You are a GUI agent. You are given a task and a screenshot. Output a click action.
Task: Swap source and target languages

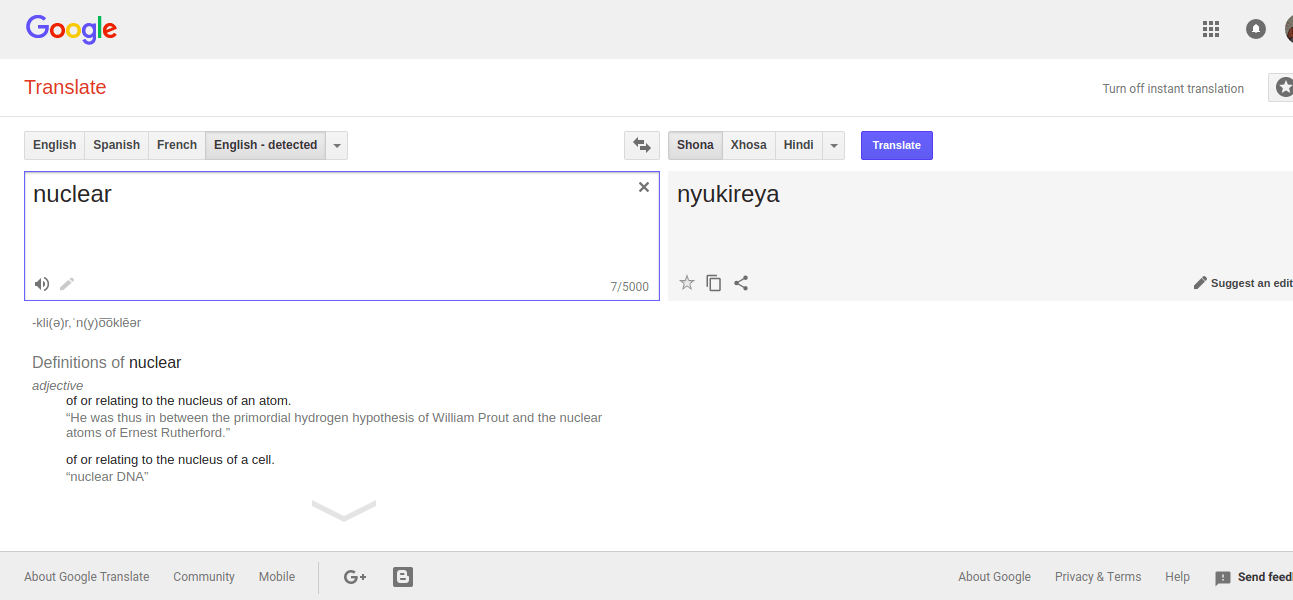[x=642, y=145]
